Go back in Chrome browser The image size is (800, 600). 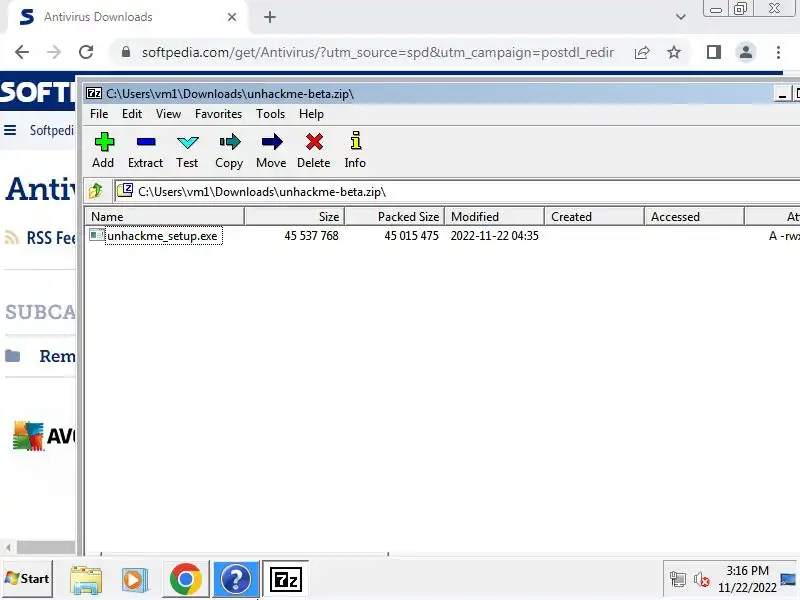coord(22,52)
